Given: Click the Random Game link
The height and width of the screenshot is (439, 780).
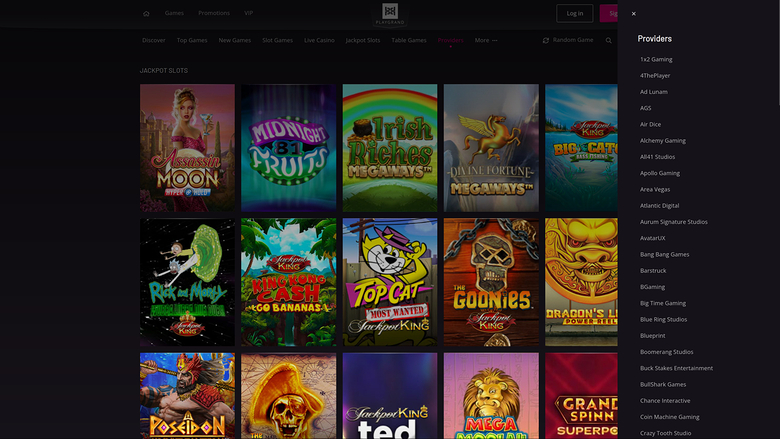Looking at the screenshot, I should (x=573, y=40).
